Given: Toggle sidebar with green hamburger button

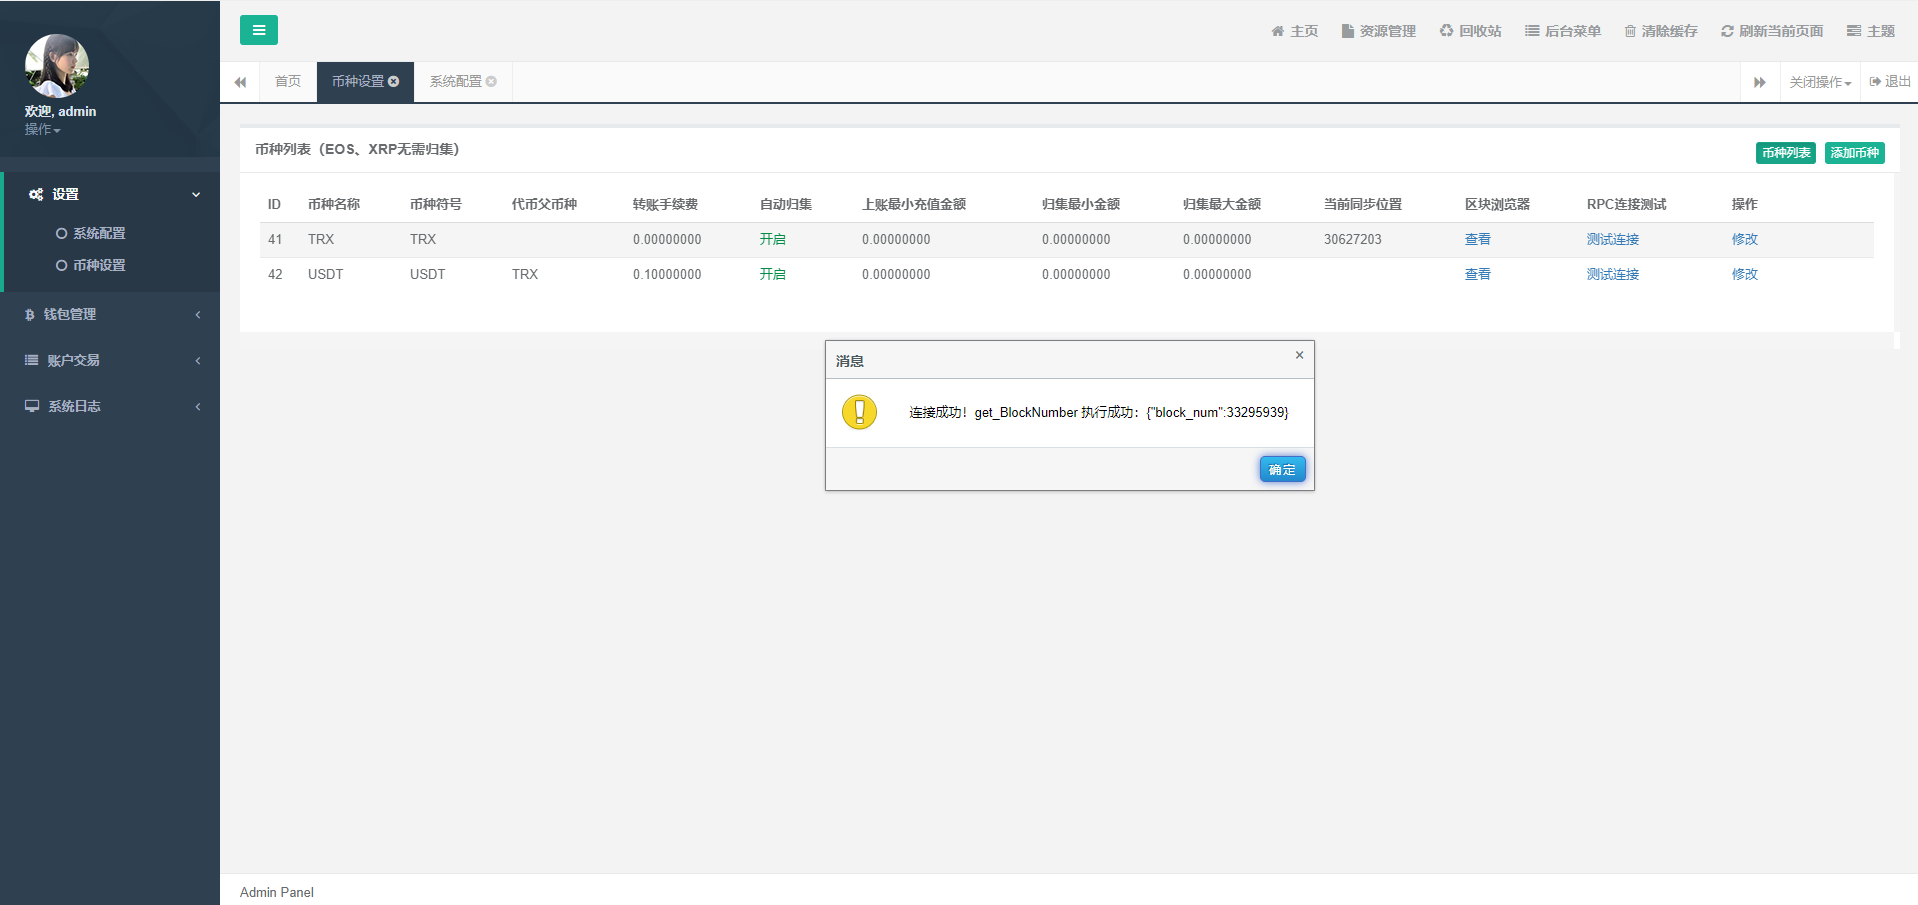Looking at the screenshot, I should click(x=258, y=30).
